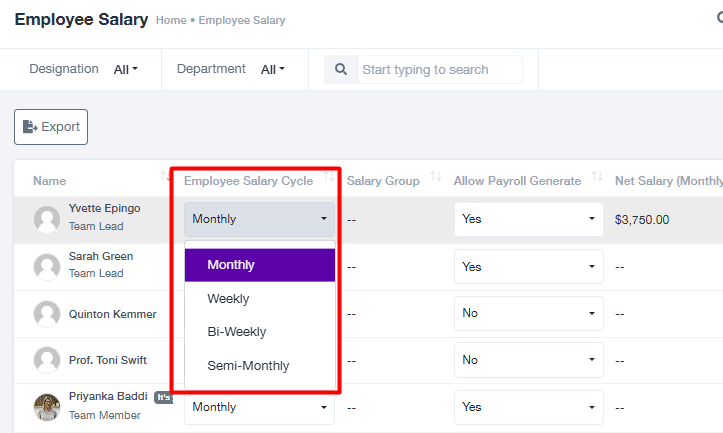723x433 pixels.
Task: Open Quinton Kemmer's name link
Action: [113, 314]
